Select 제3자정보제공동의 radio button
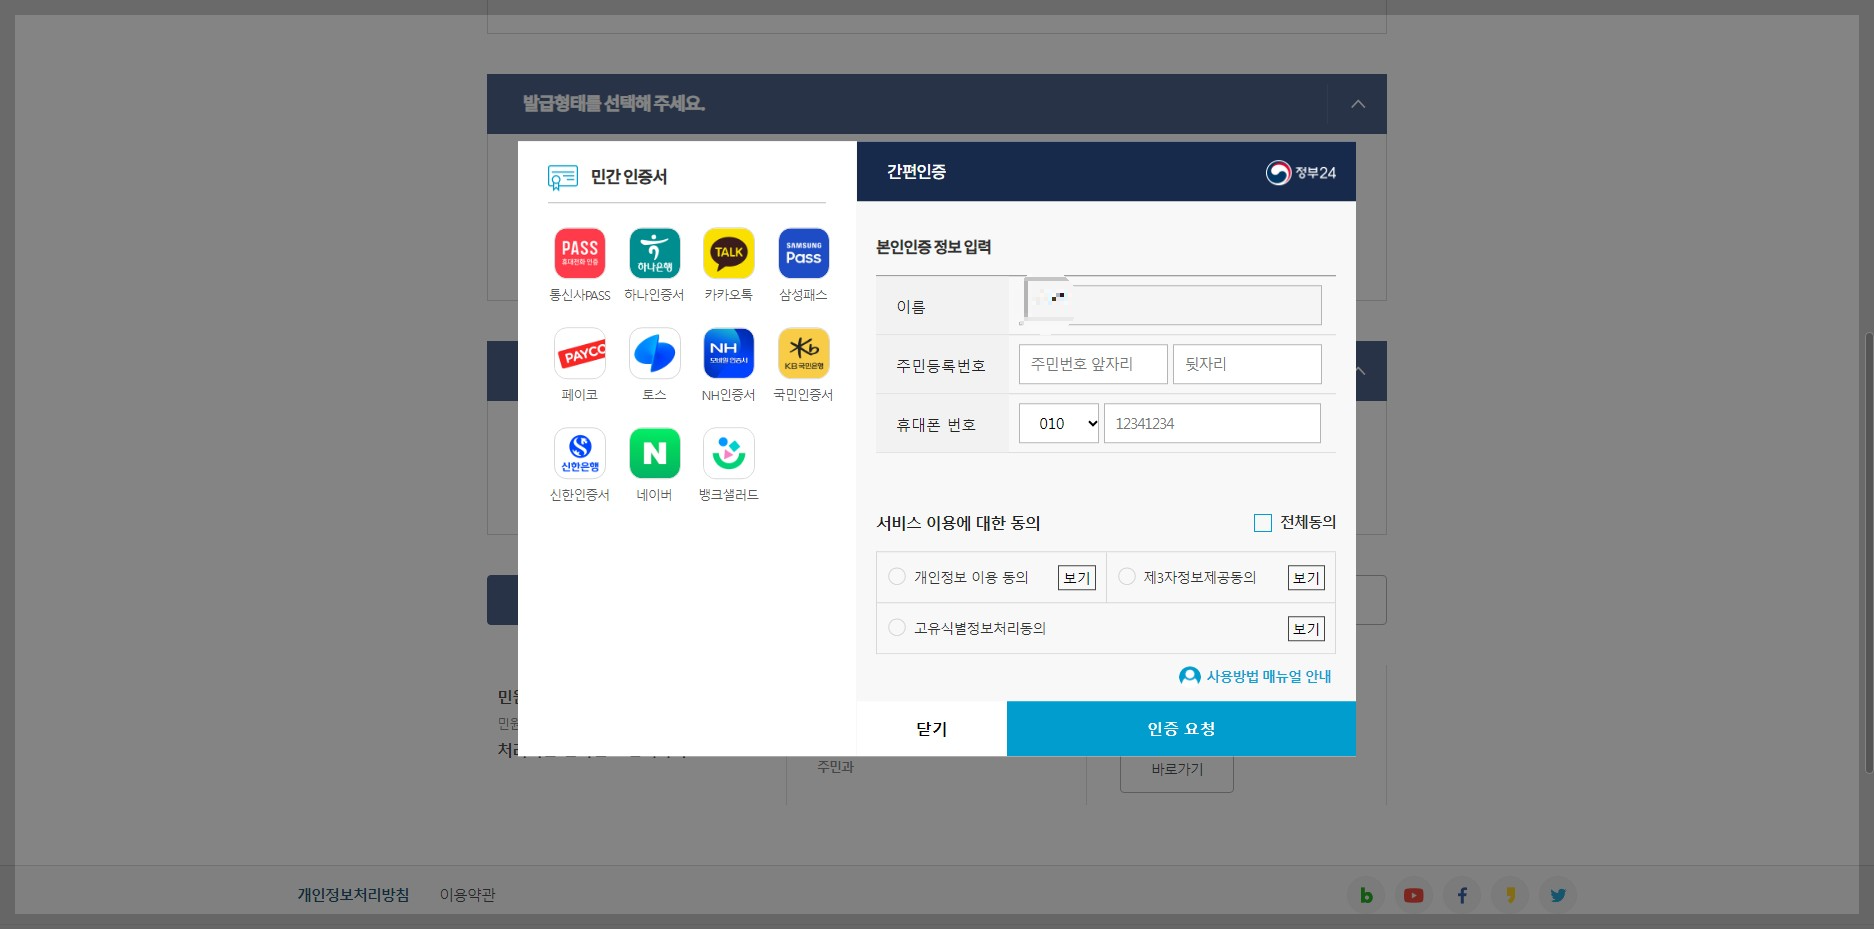 point(1127,576)
